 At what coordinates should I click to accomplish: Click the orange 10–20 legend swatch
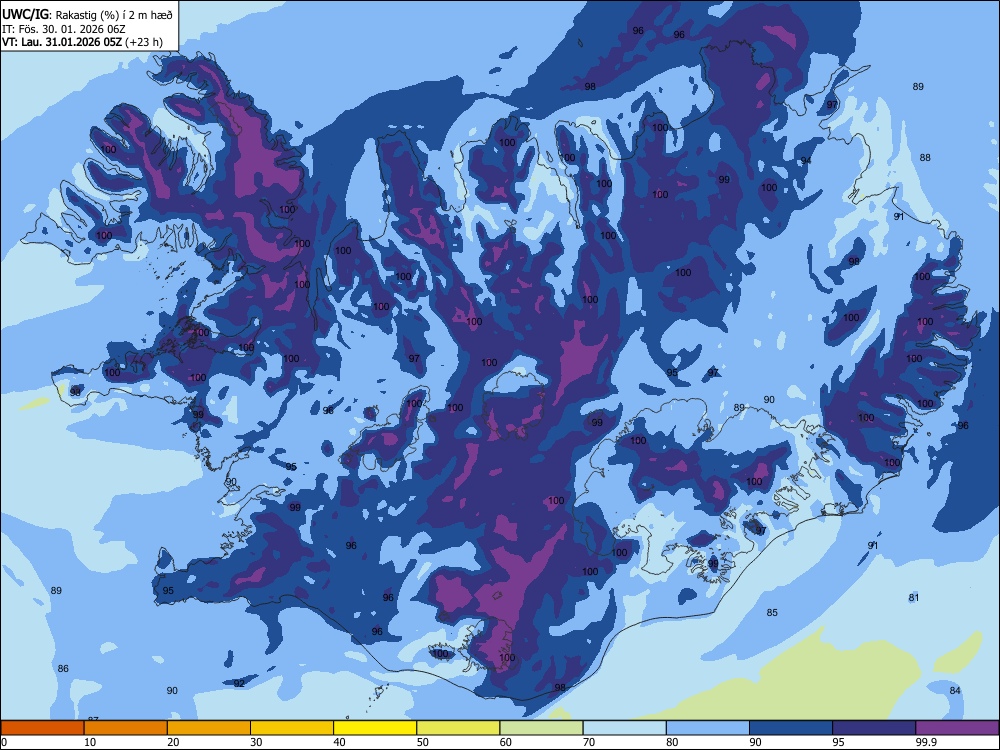point(126,728)
